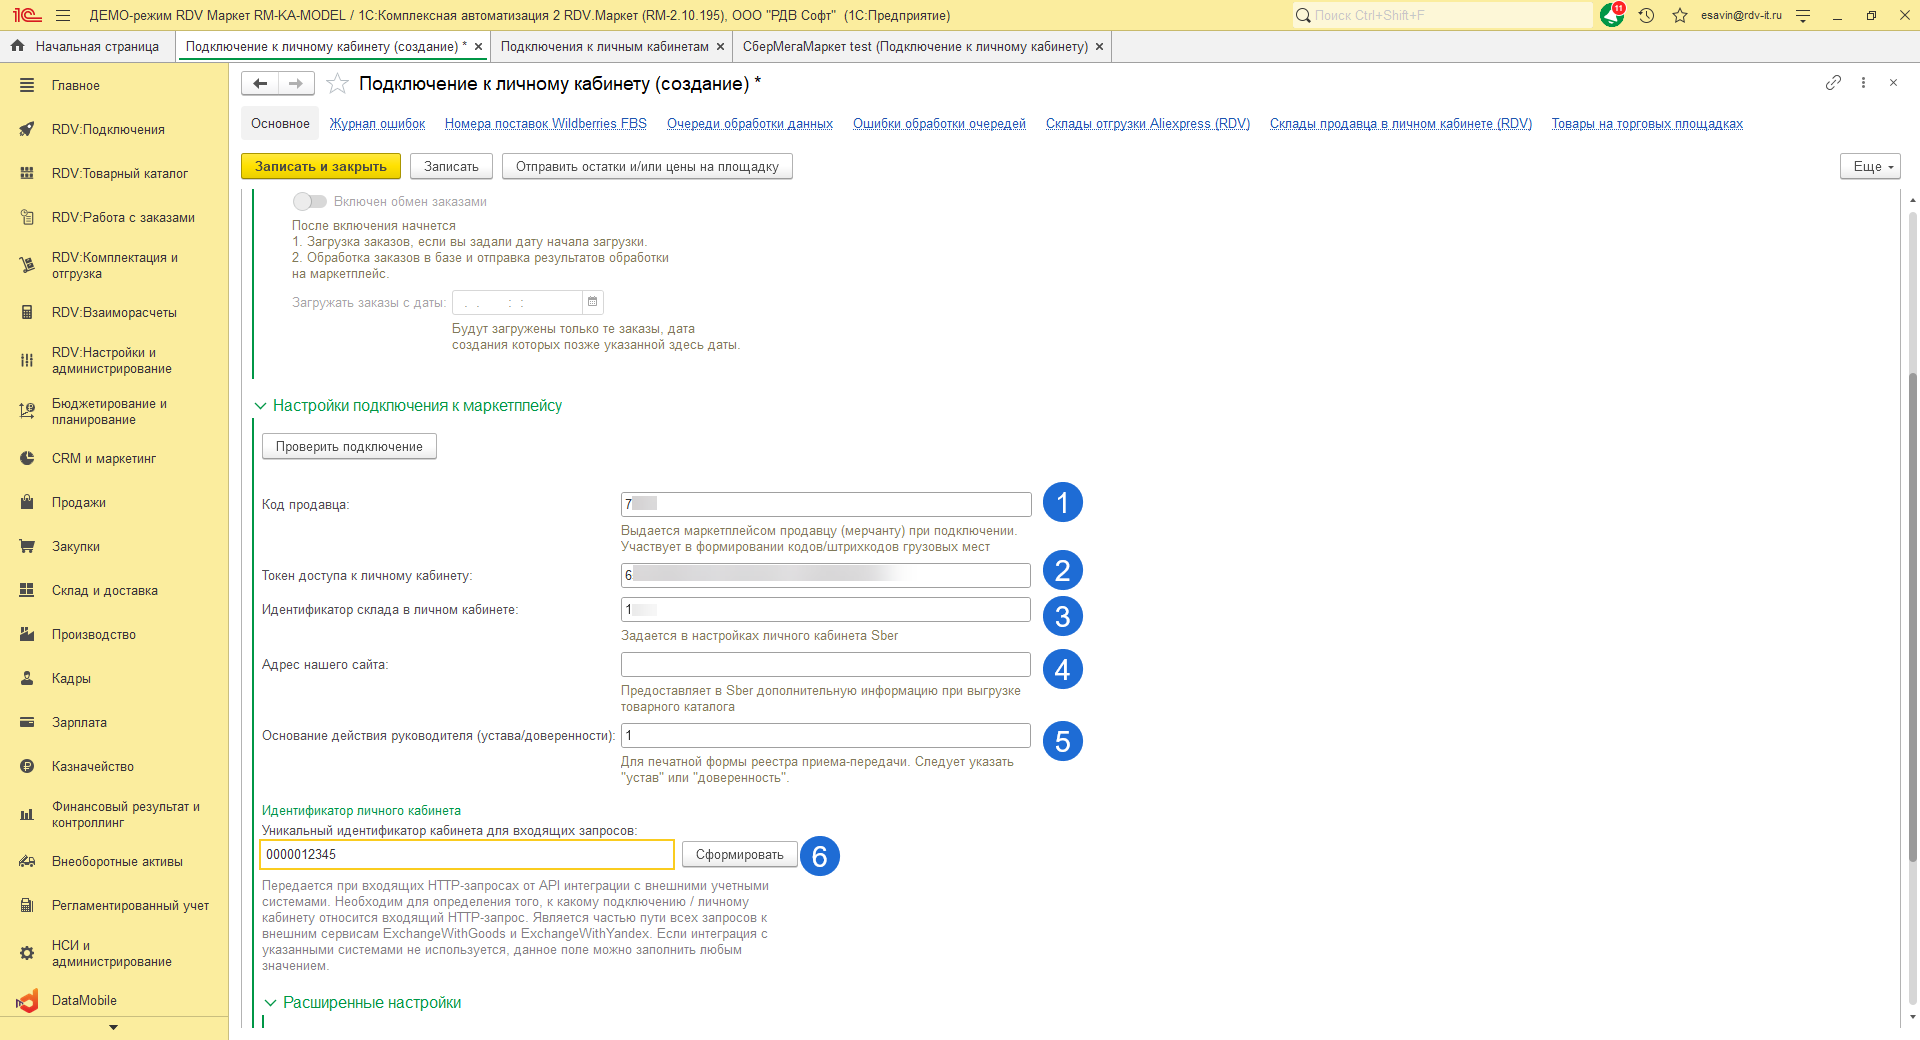Open Номера поставок Wildberries FBS link

(546, 124)
